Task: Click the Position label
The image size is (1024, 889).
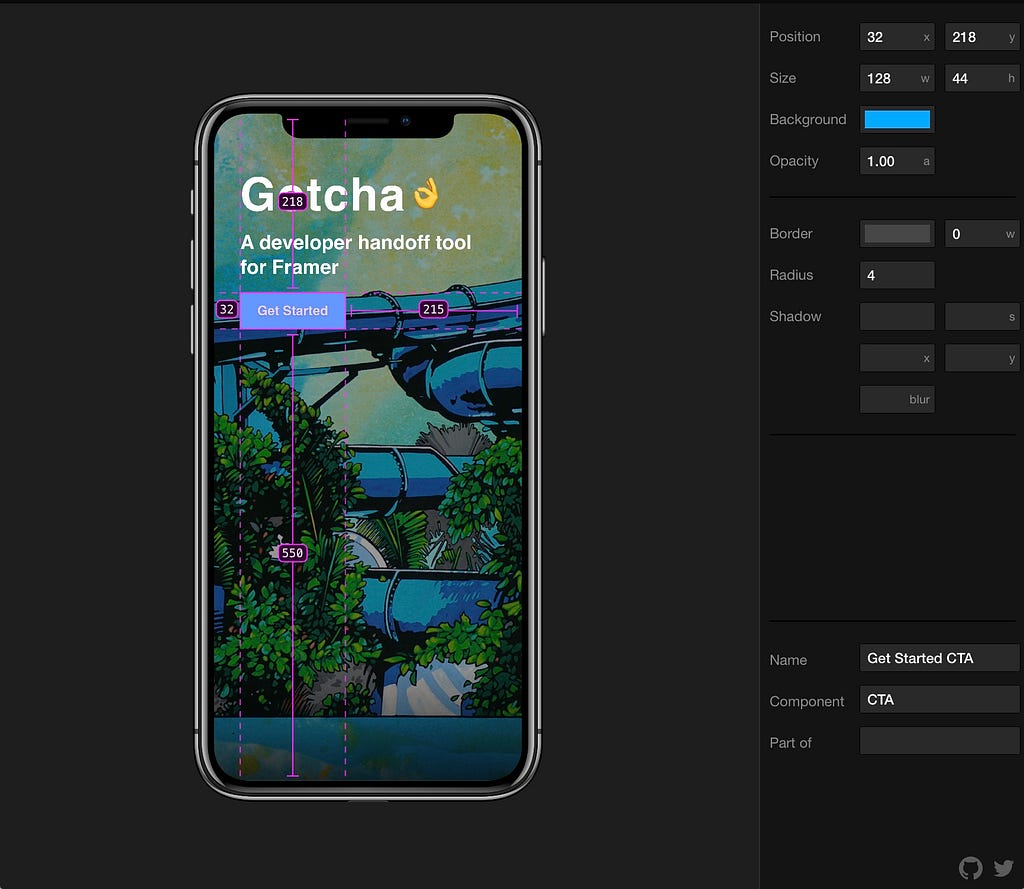Action: (x=795, y=37)
